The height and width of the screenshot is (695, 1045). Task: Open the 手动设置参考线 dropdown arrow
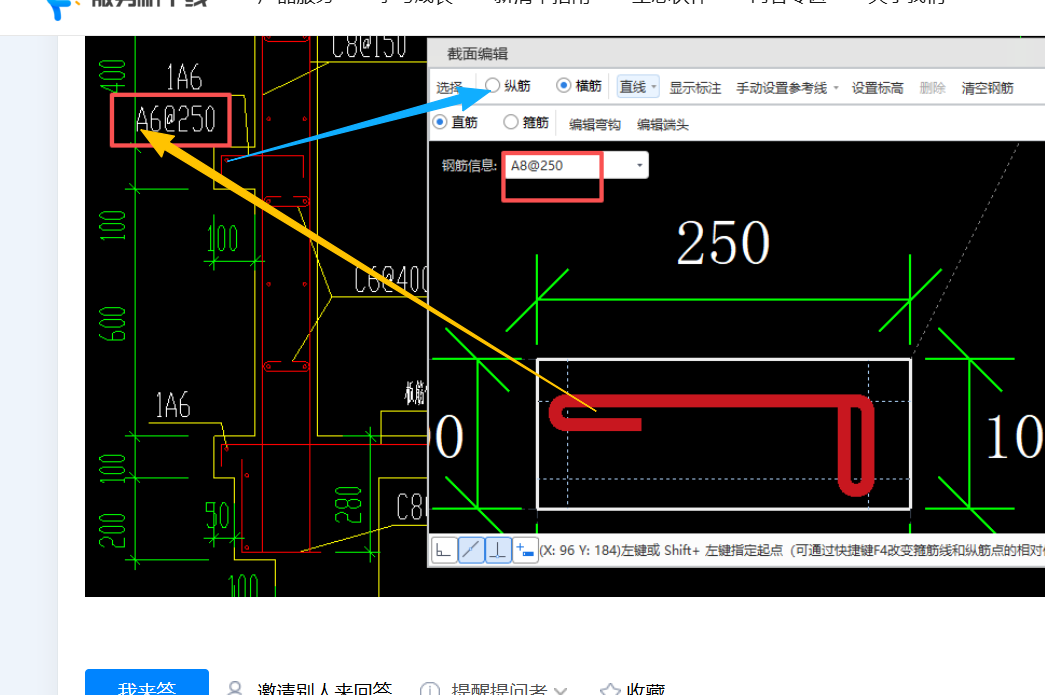836,87
